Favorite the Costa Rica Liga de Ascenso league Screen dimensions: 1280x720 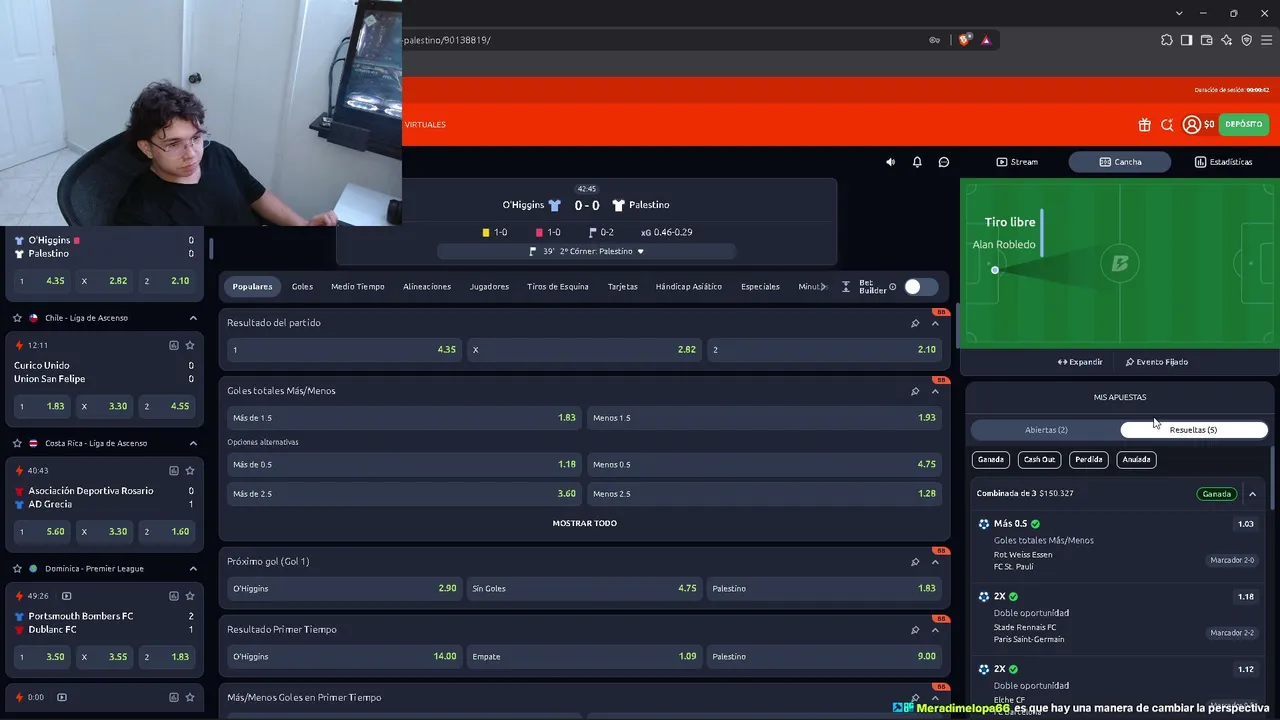point(17,443)
